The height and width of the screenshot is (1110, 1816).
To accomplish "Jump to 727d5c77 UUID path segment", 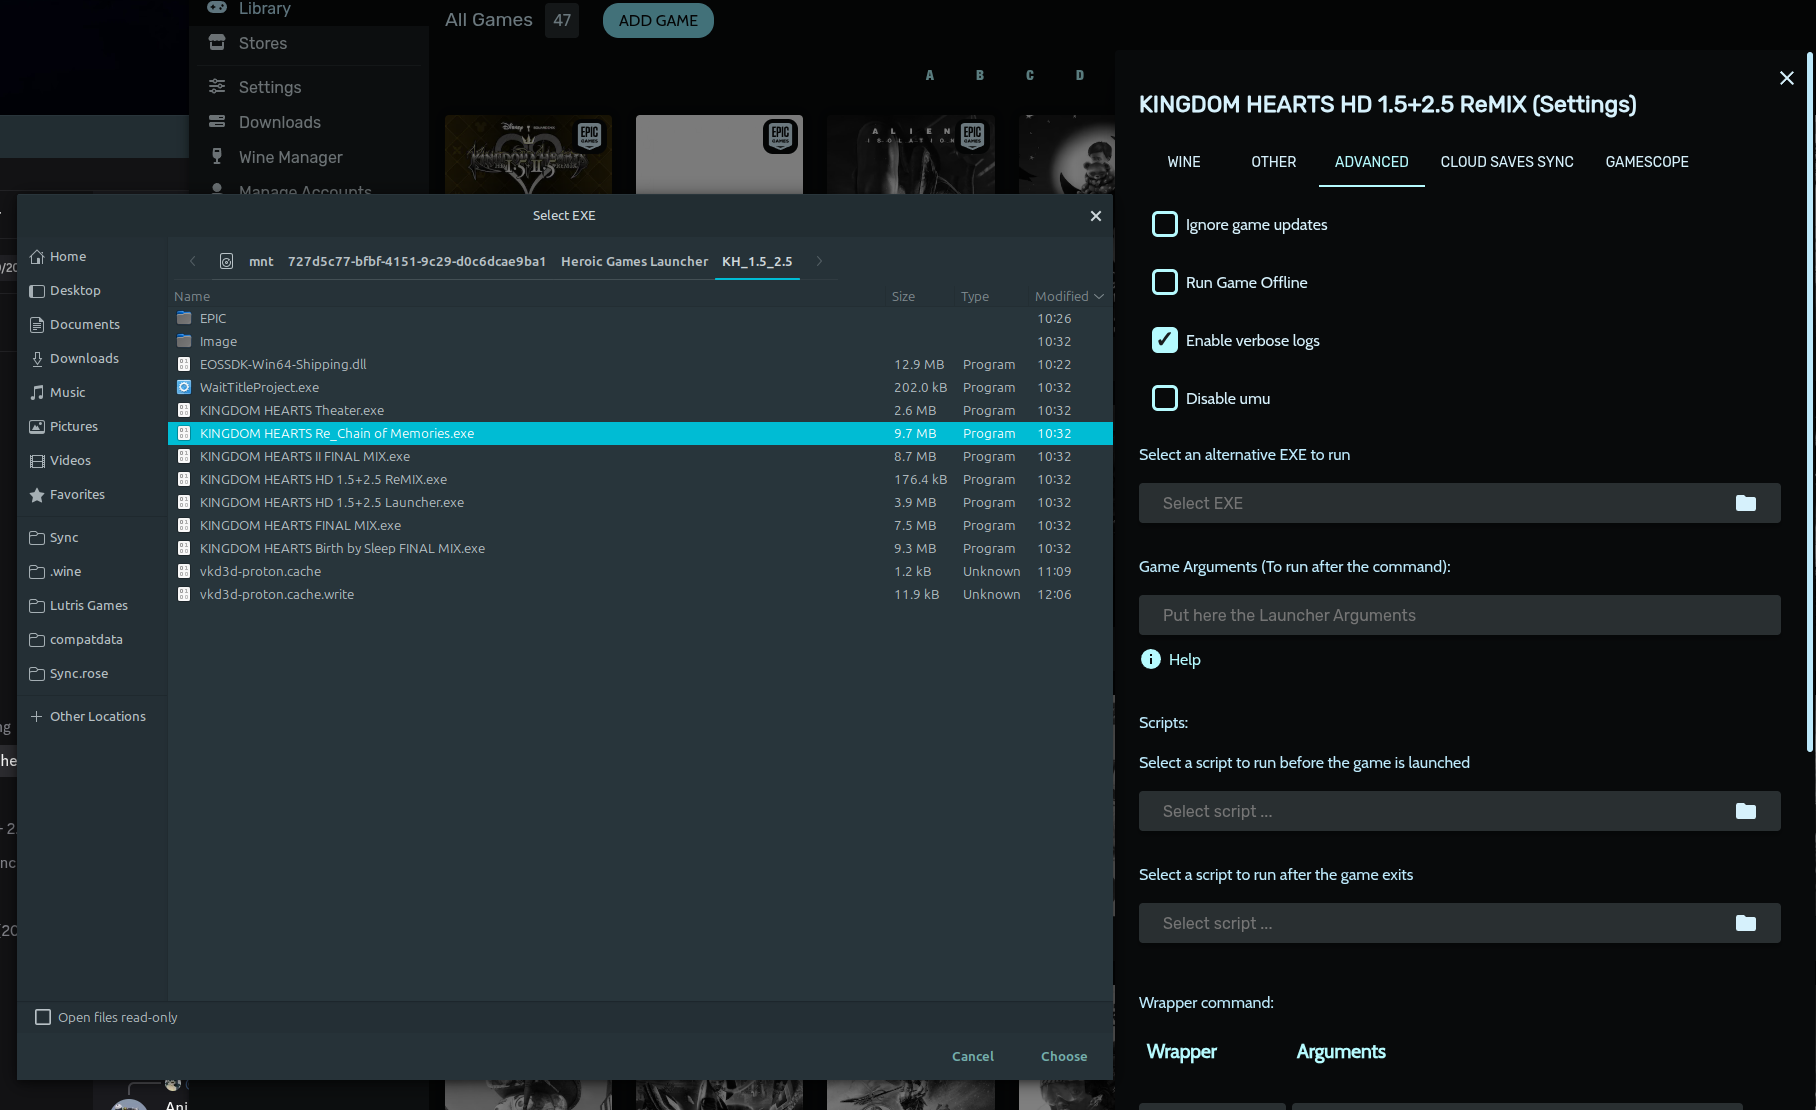I will tap(417, 261).
